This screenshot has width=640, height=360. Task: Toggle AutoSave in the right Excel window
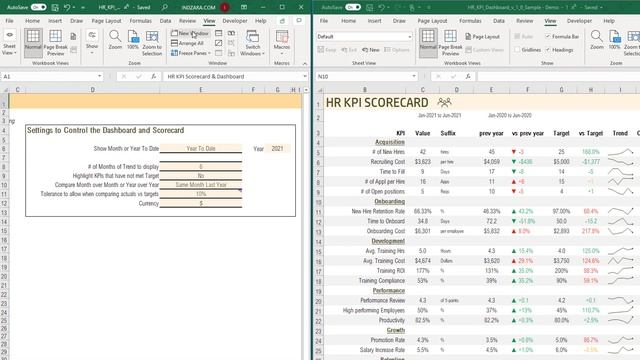(353, 7)
